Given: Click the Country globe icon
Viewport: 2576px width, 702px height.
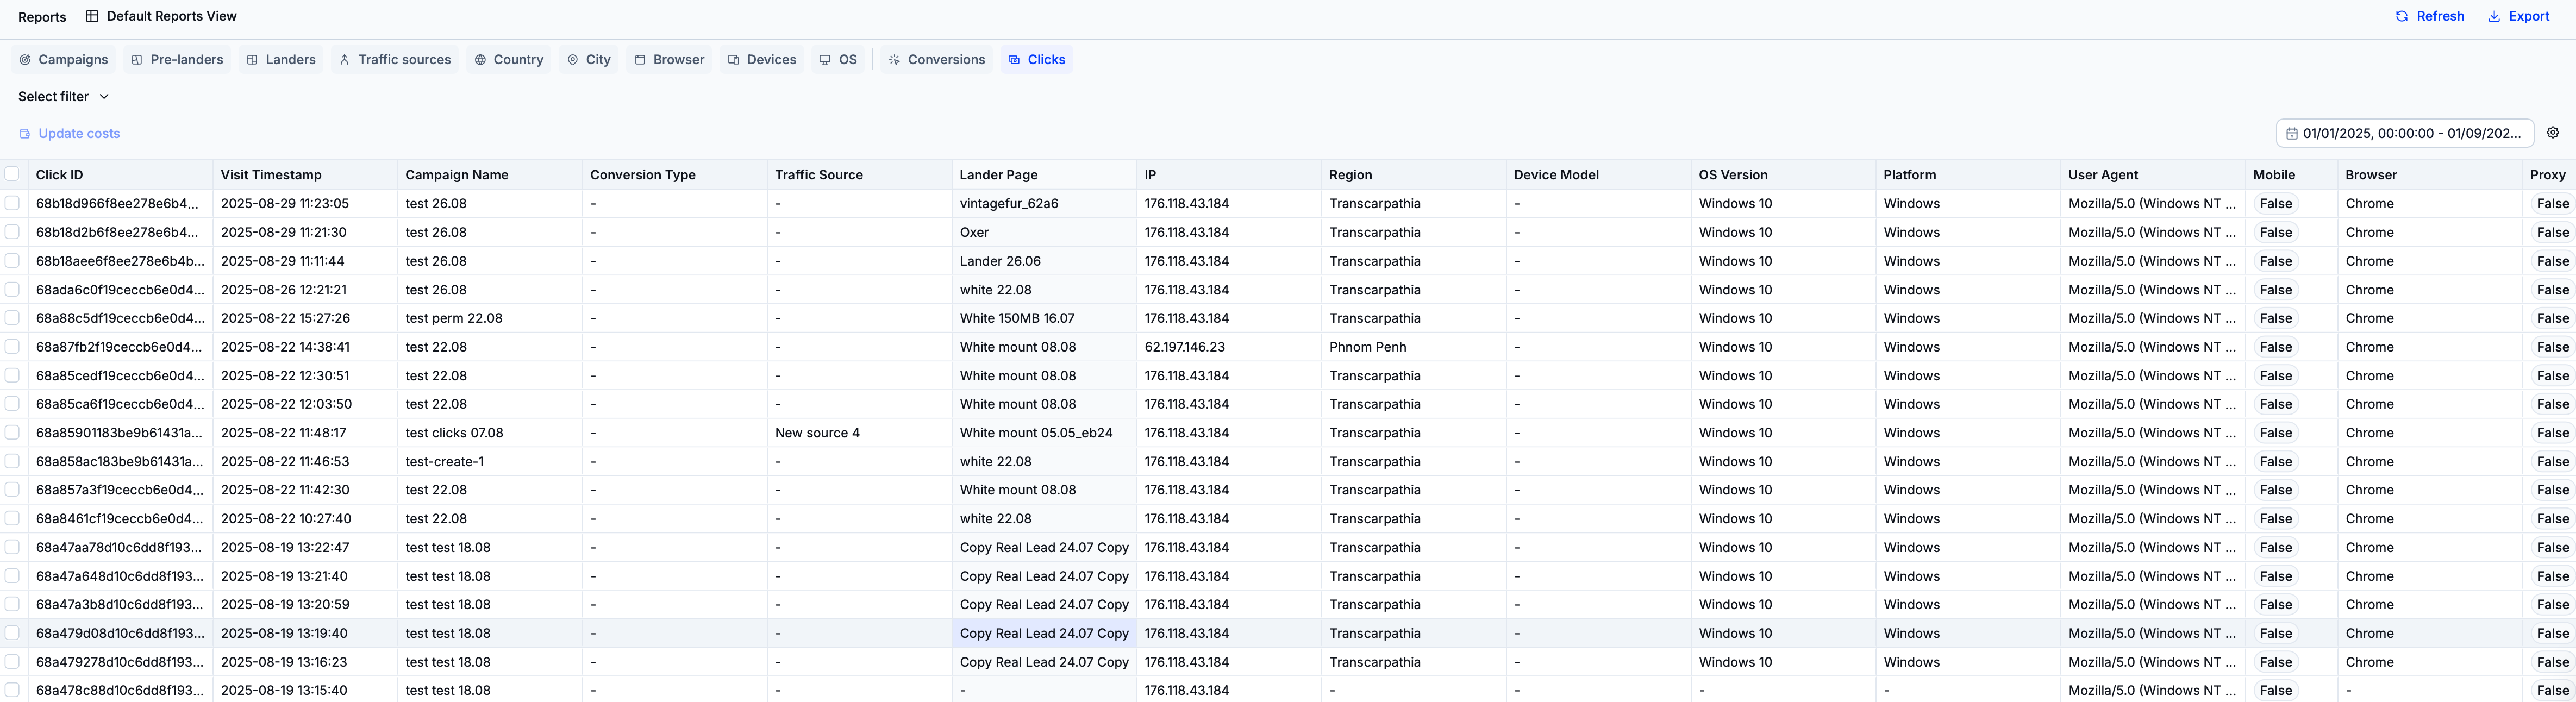Looking at the screenshot, I should 480,60.
